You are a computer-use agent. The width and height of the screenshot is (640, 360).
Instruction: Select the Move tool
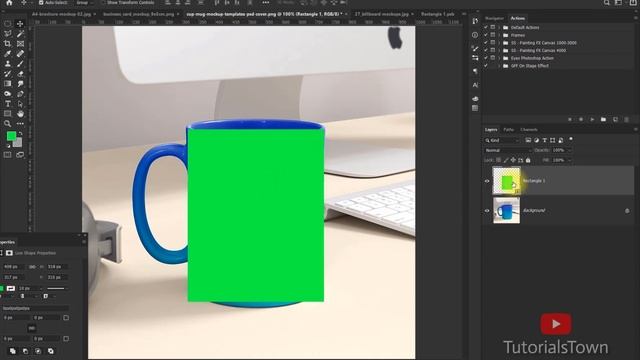(x=20, y=24)
